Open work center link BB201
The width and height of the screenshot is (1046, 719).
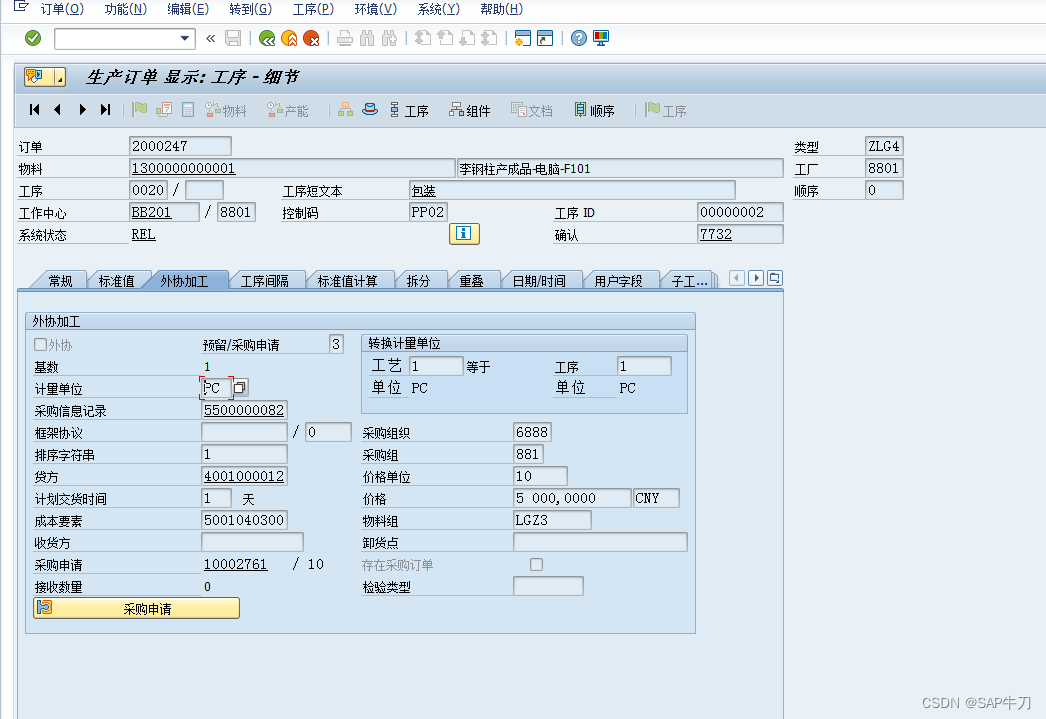(151, 212)
